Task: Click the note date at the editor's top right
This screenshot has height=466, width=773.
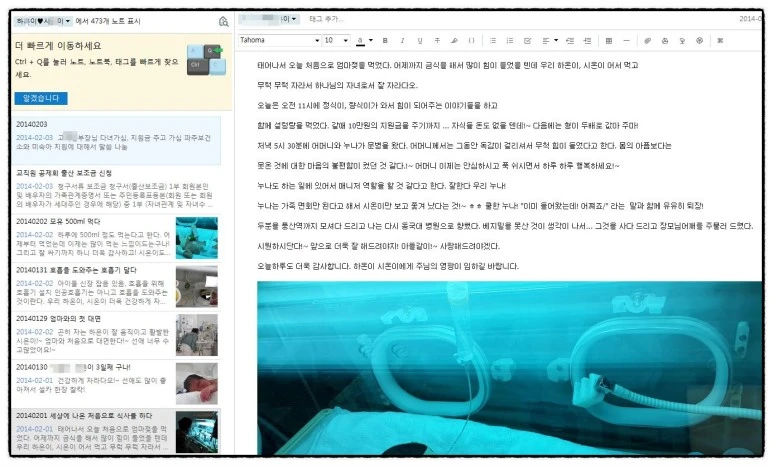Action: coord(750,19)
